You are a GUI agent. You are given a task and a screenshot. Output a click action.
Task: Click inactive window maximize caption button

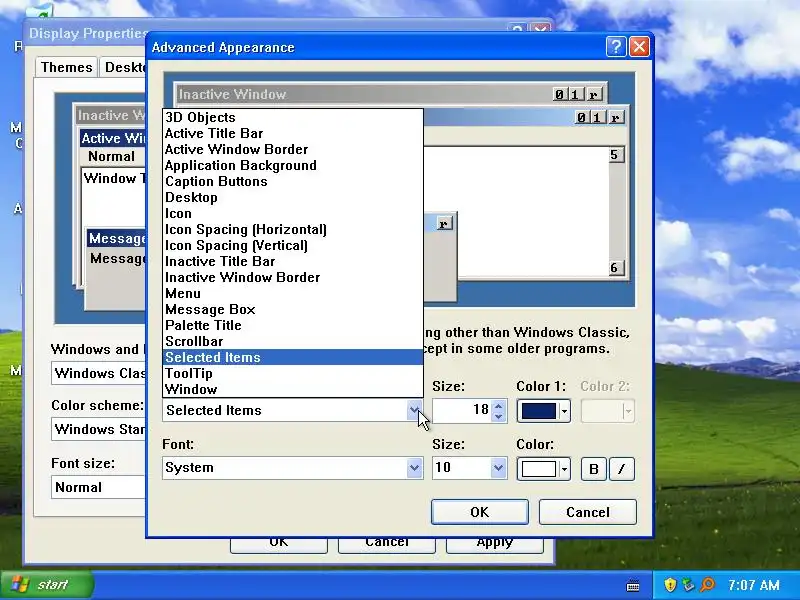coord(575,94)
